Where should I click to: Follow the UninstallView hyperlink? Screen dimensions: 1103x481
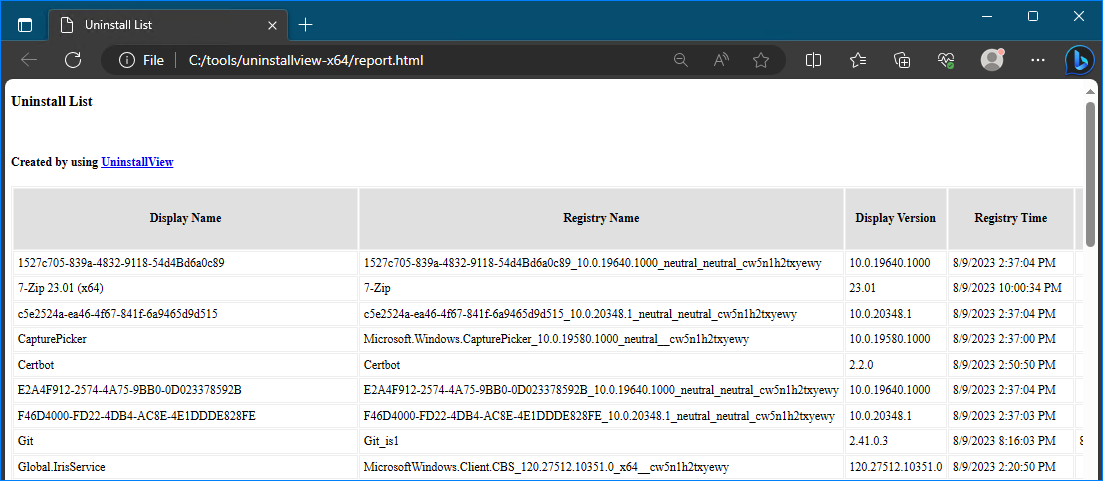point(137,162)
